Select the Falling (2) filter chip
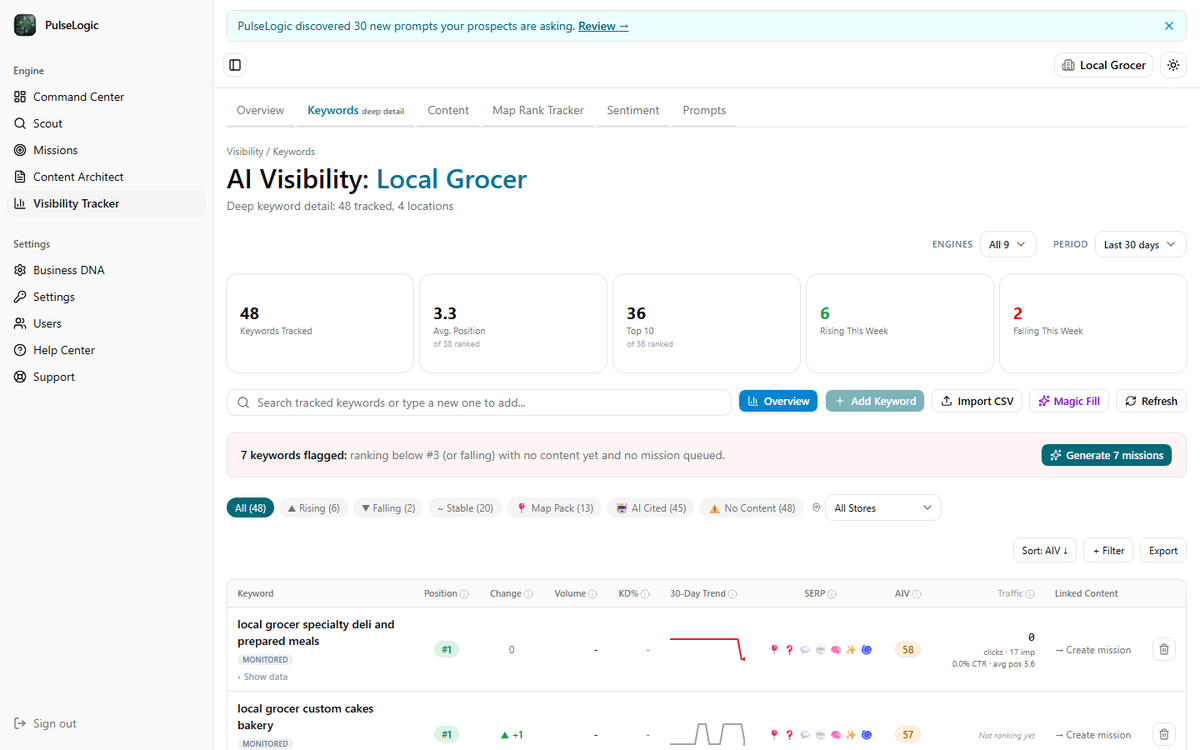 (x=388, y=508)
